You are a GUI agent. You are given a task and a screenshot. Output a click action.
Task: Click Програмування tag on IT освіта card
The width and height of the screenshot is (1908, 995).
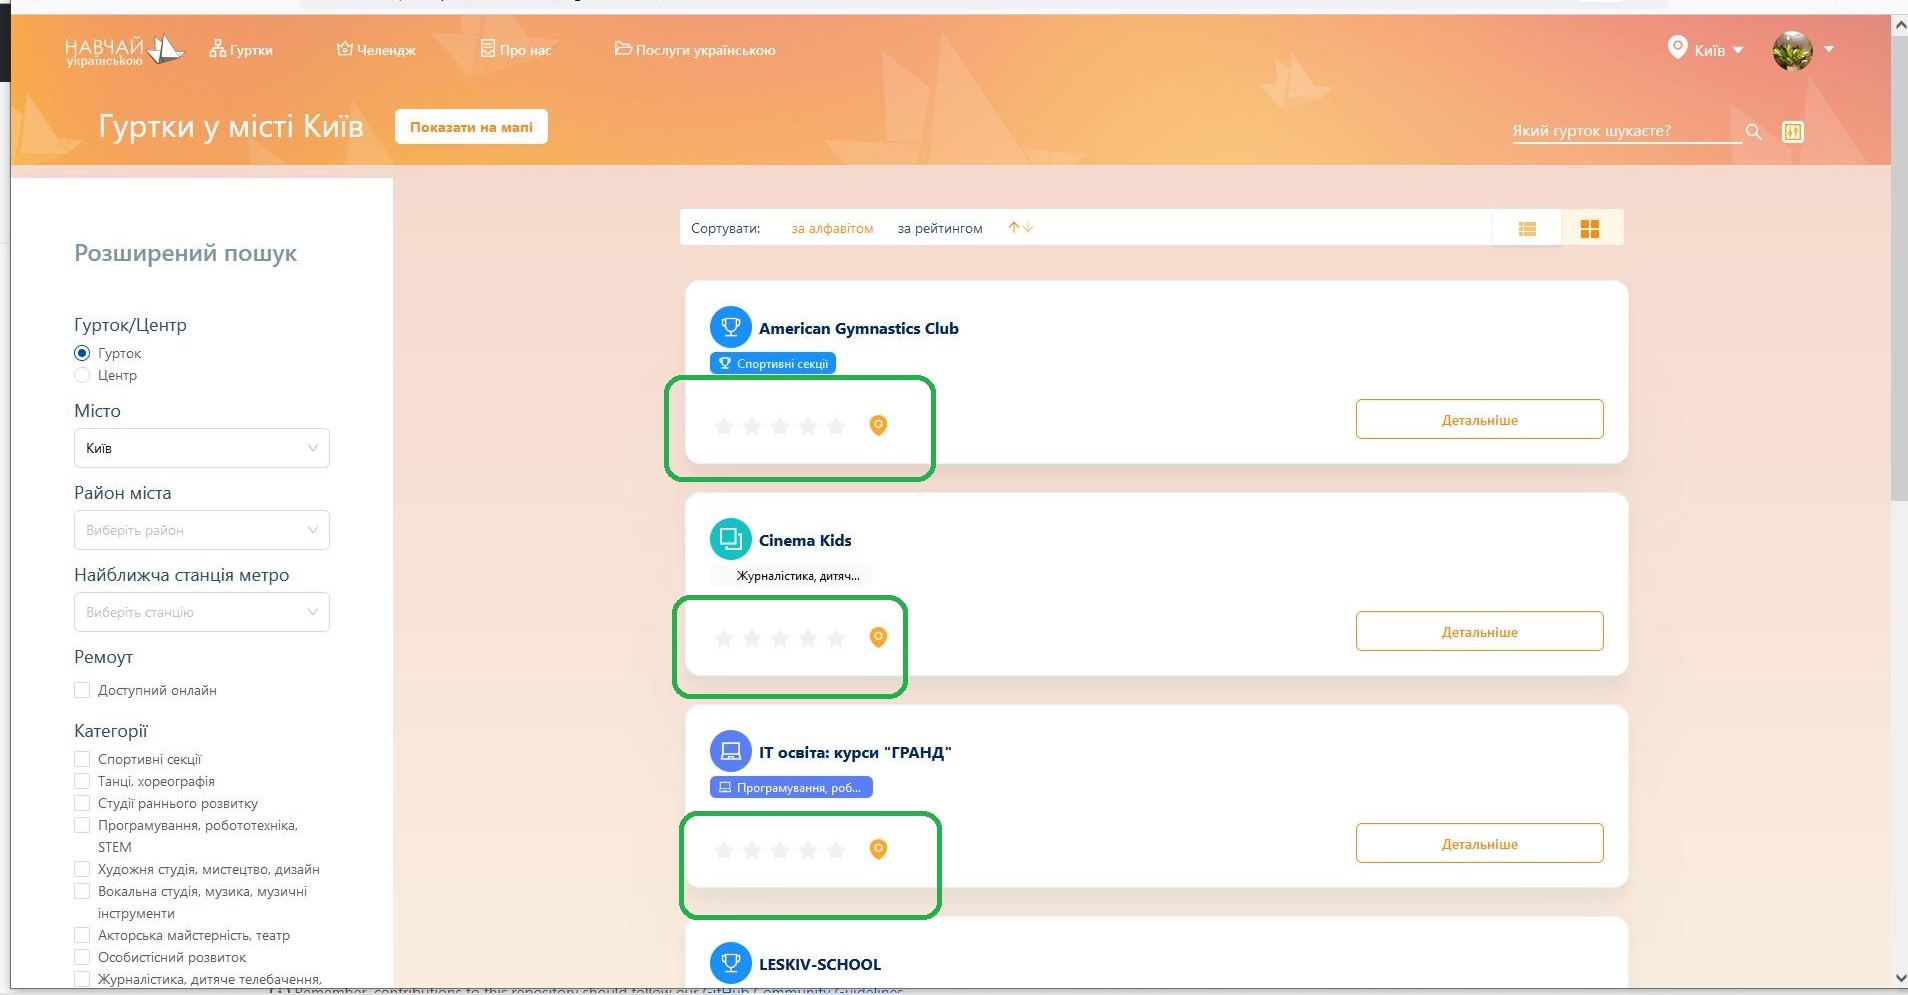(x=791, y=787)
